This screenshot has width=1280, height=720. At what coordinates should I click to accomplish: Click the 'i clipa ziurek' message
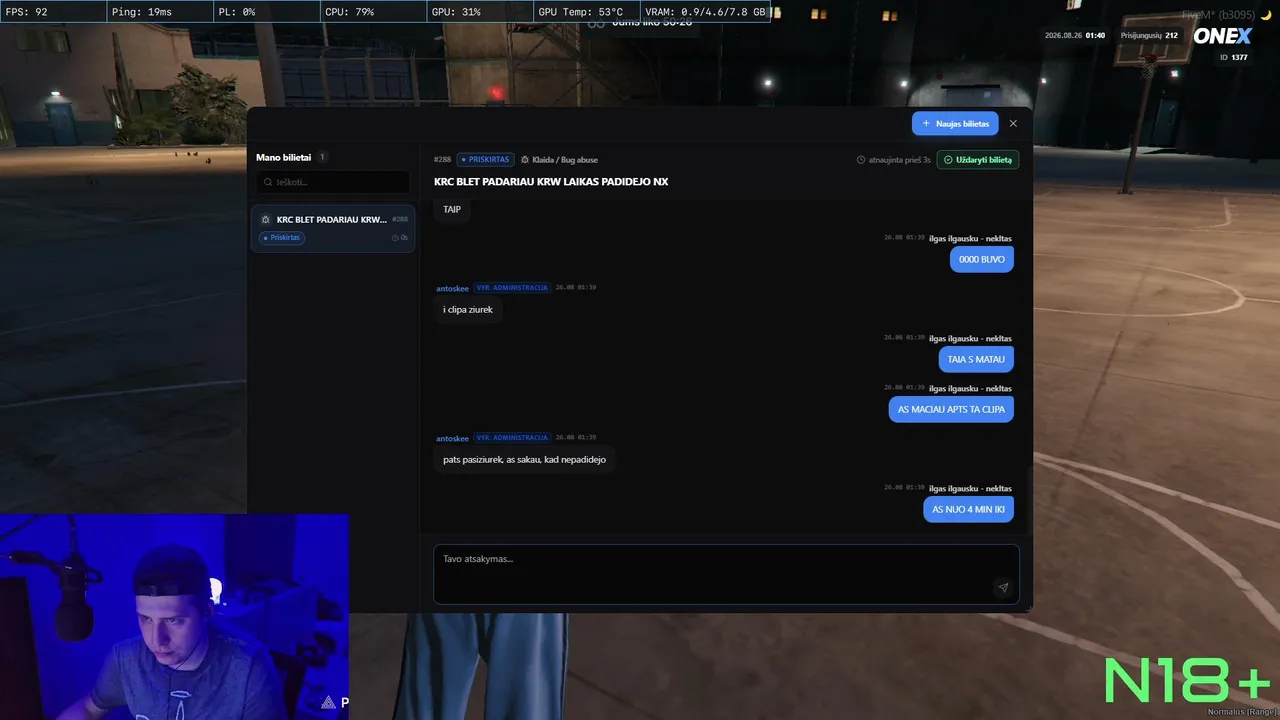(x=468, y=309)
